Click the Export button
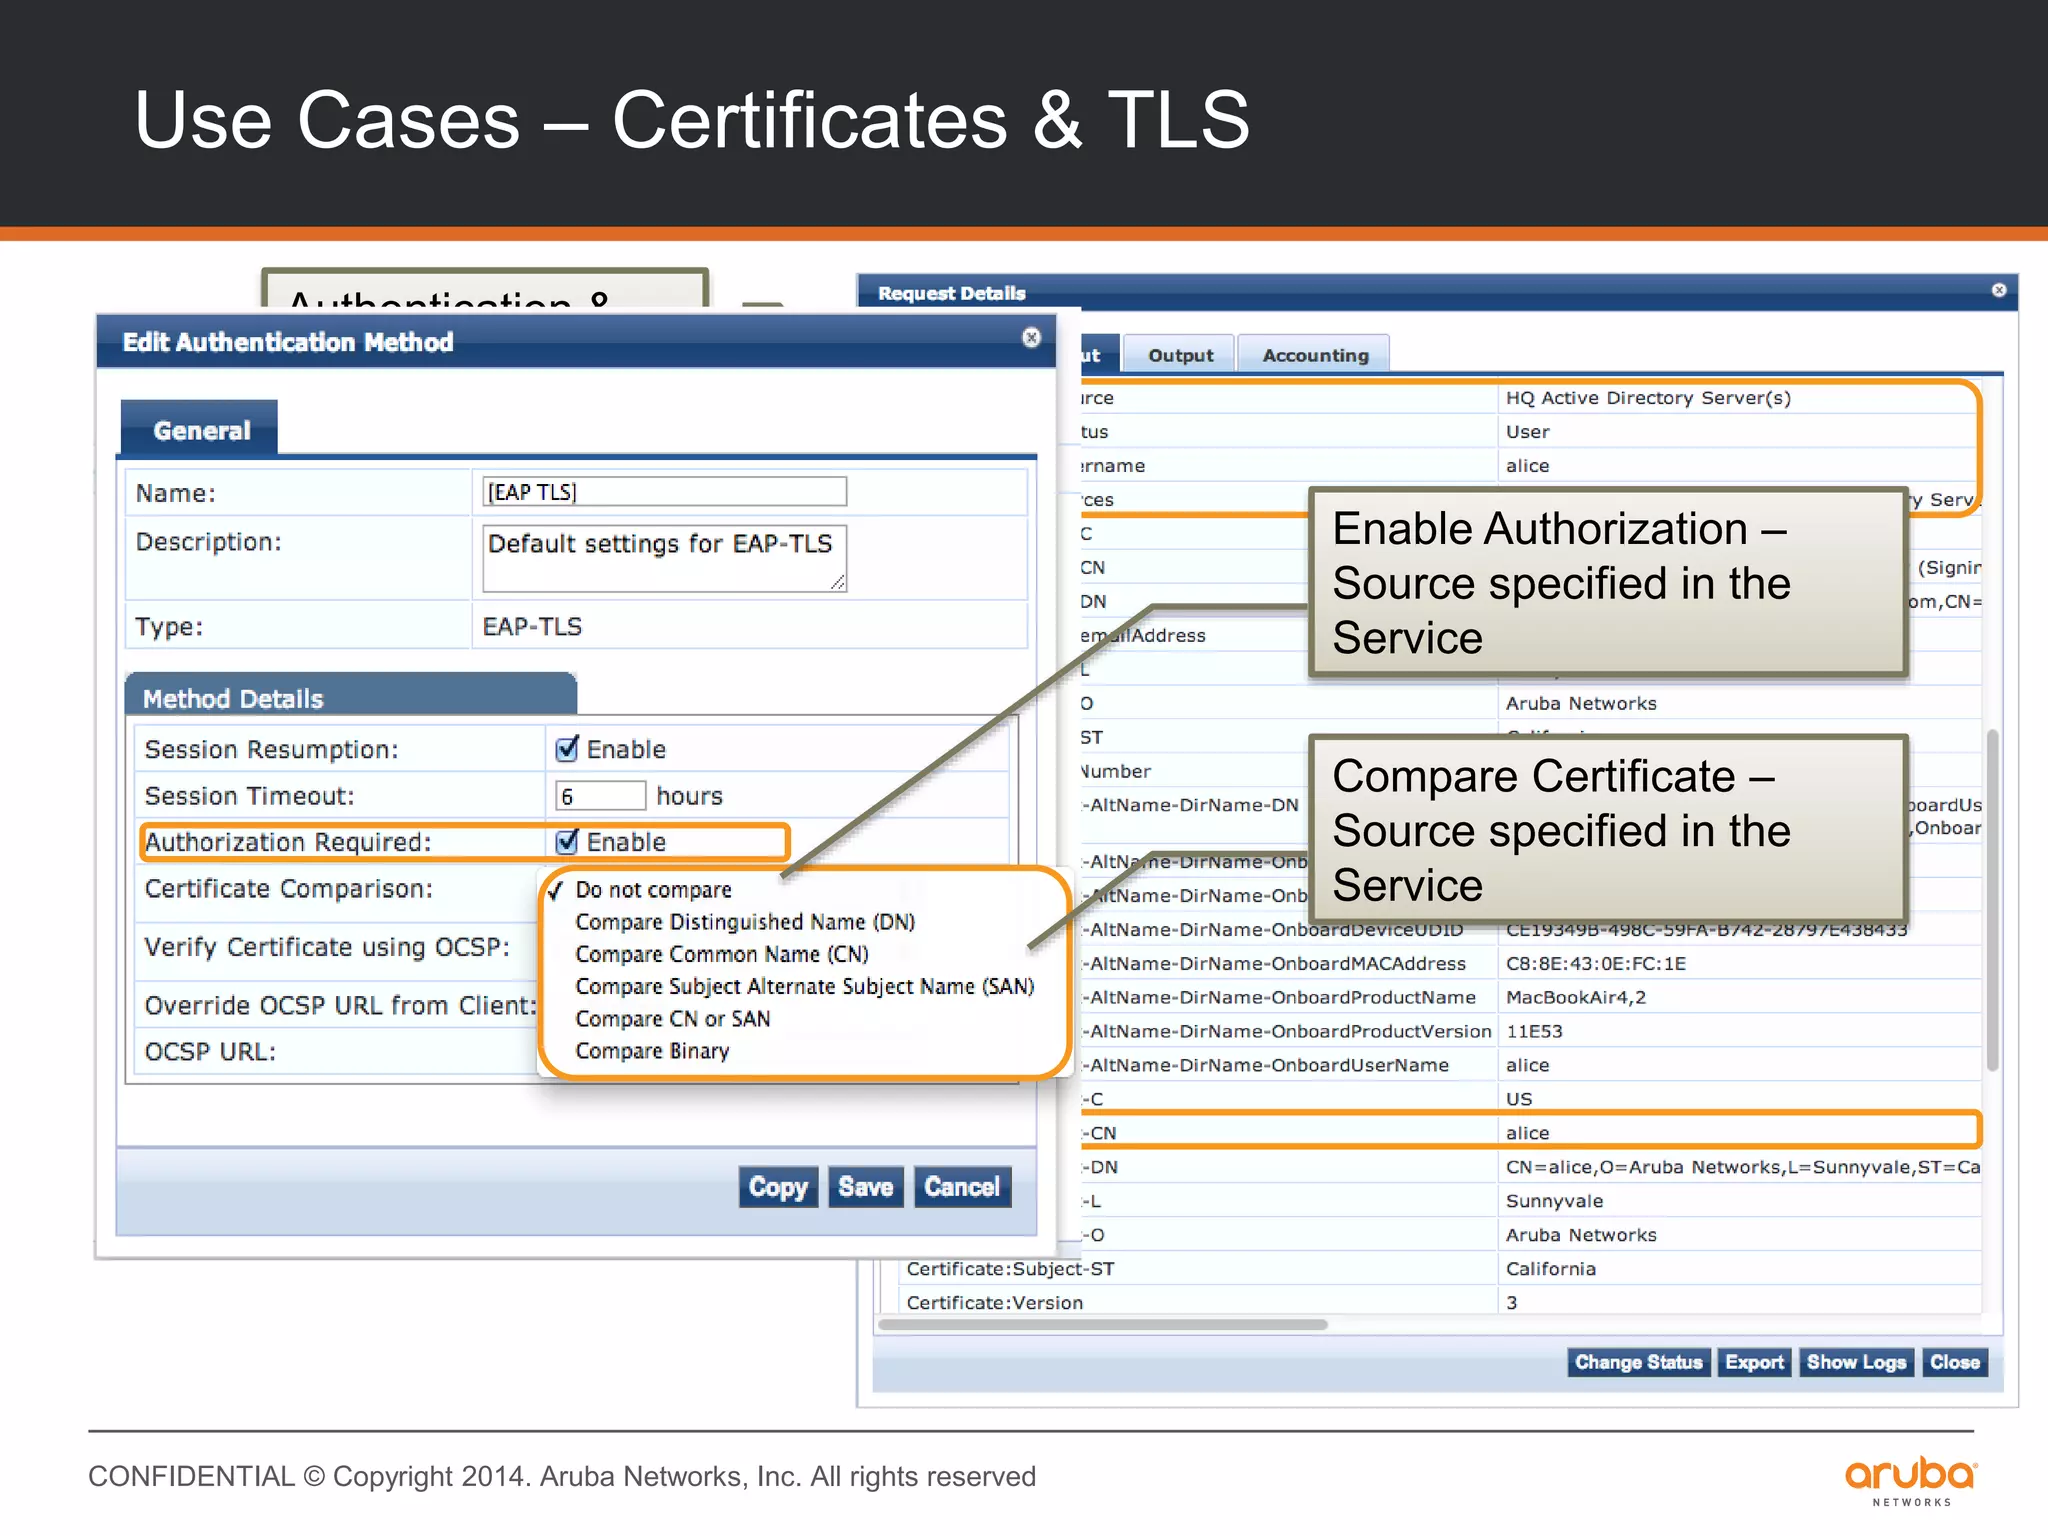This screenshot has height=1536, width=2048. click(x=1754, y=1362)
